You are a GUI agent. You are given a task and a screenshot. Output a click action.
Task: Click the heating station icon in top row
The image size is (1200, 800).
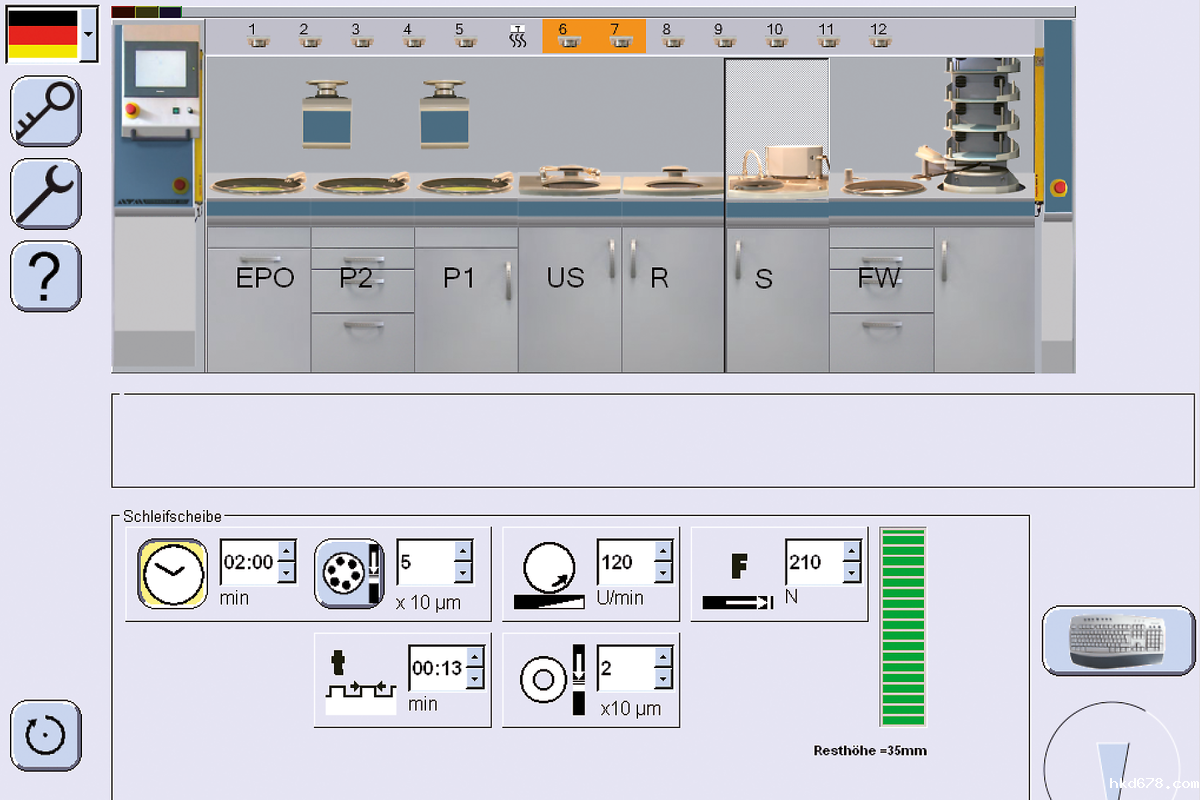click(x=517, y=37)
